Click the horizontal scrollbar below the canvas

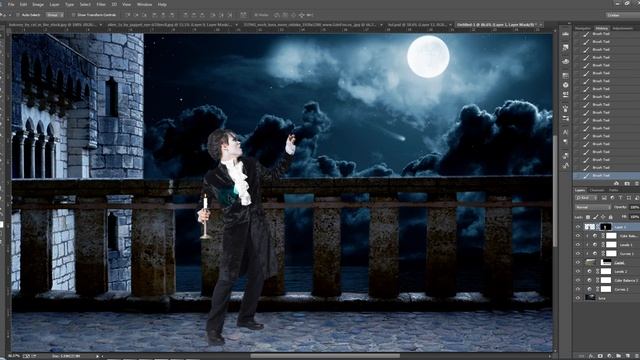(324, 356)
